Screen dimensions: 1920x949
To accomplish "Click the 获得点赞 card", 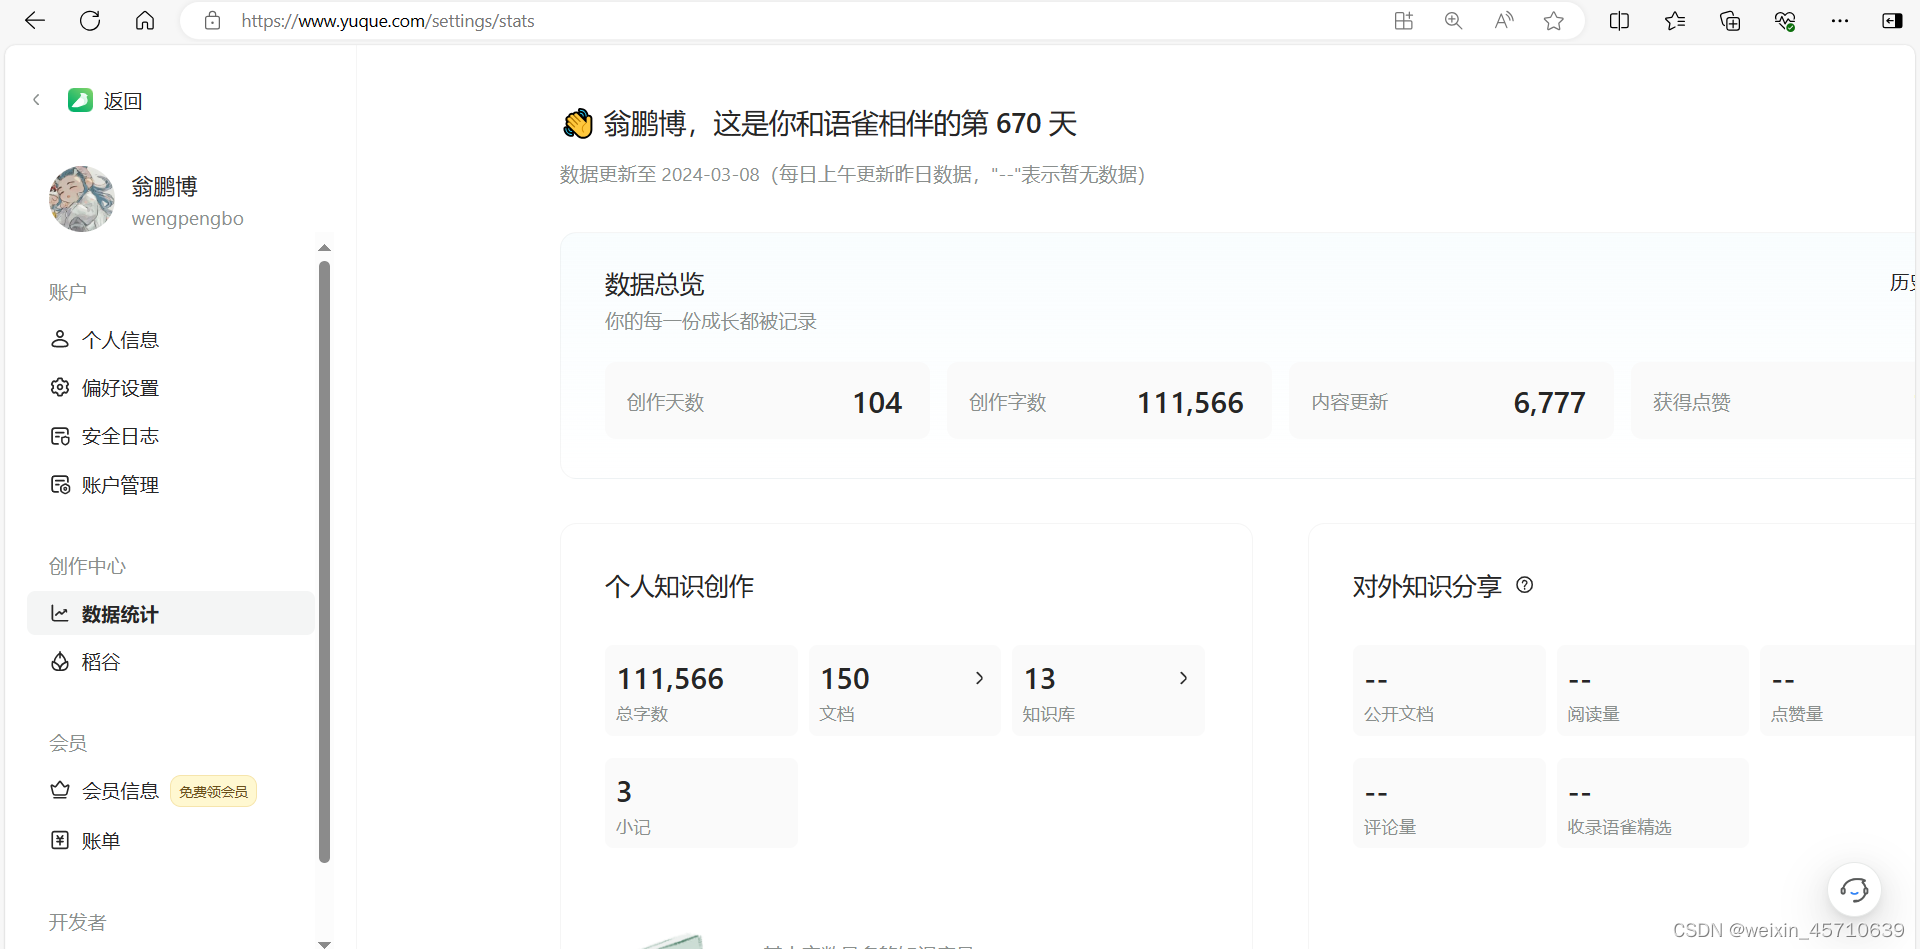I will tap(1774, 401).
